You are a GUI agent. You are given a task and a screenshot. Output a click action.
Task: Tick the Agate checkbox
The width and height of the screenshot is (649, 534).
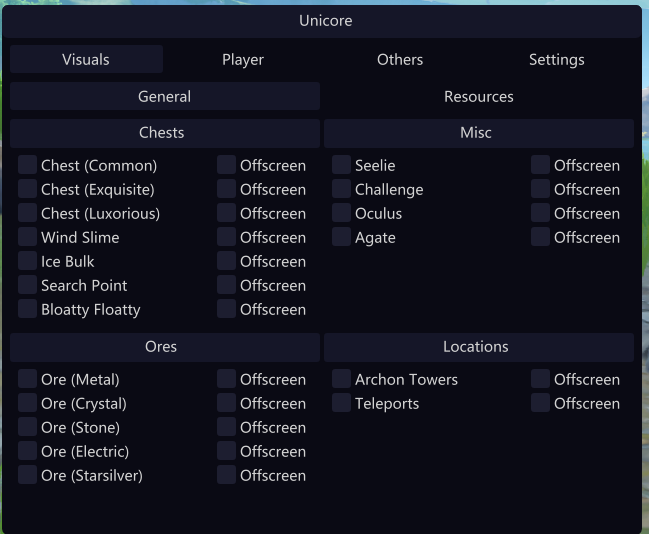(x=341, y=237)
